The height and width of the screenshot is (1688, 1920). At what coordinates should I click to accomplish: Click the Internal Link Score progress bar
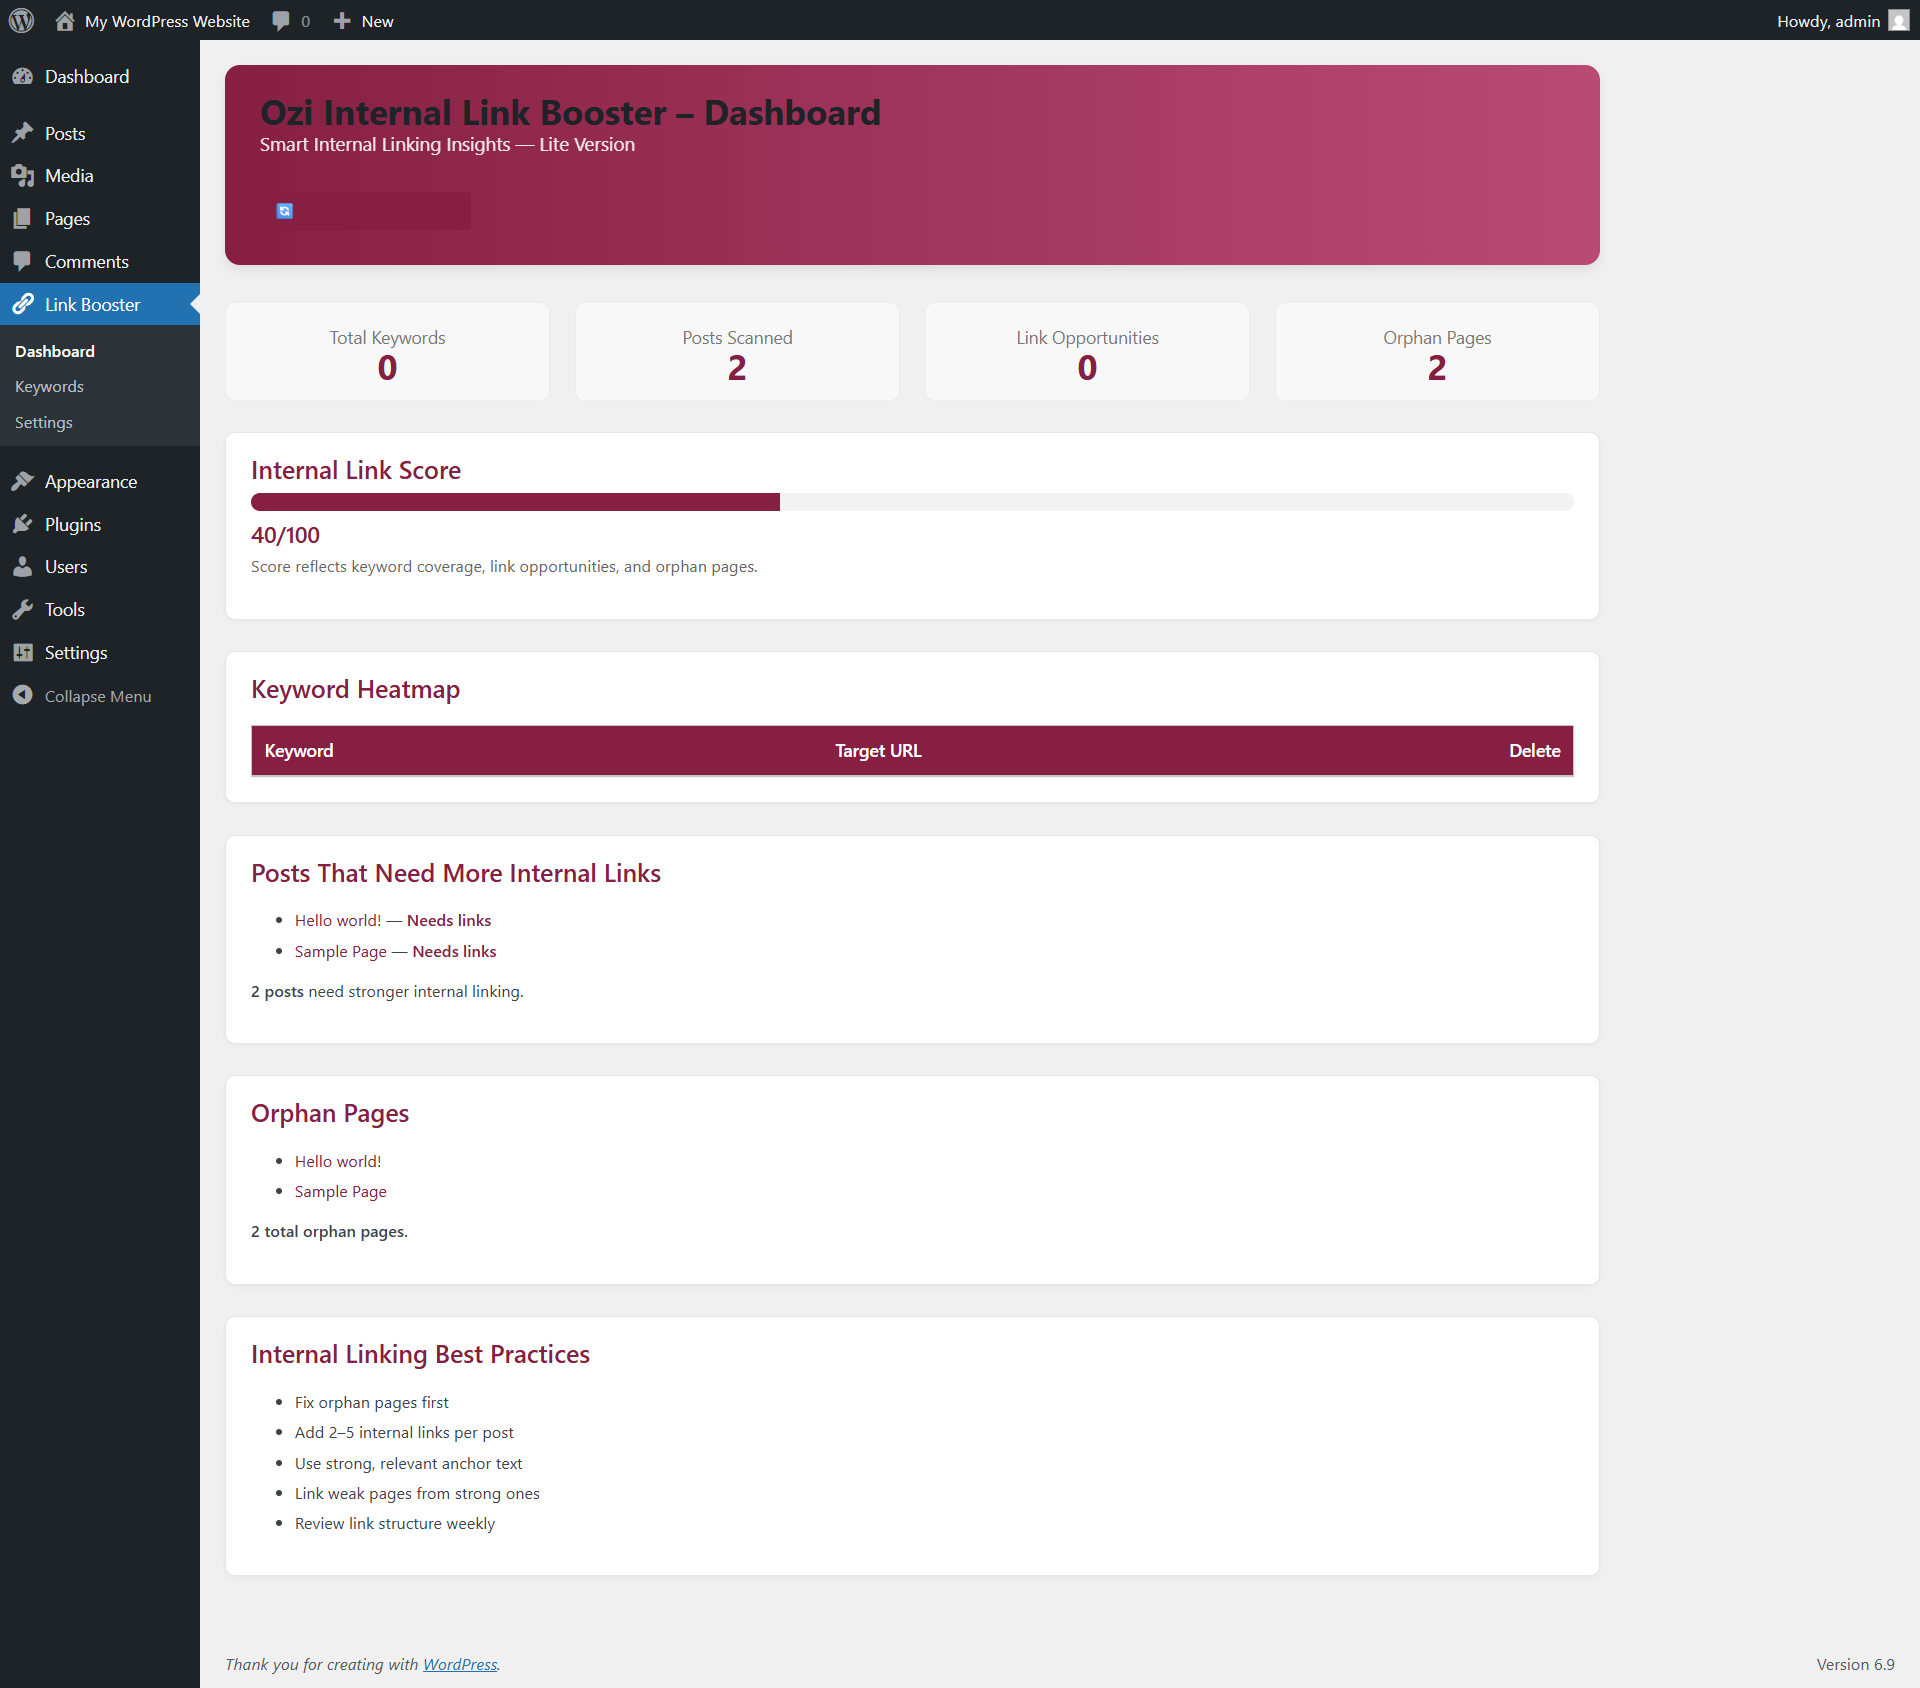coord(911,502)
